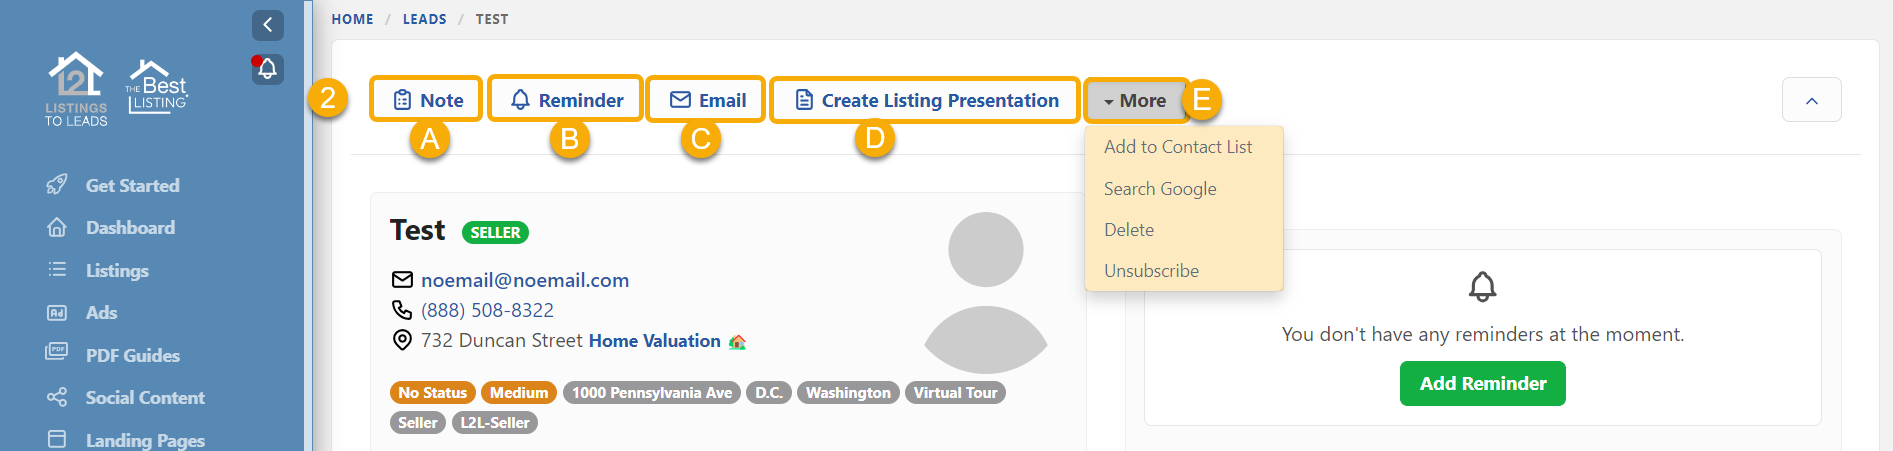Viewport: 1893px width, 451px height.
Task: Navigate to Leads in the breadcrumb
Action: pos(424,19)
